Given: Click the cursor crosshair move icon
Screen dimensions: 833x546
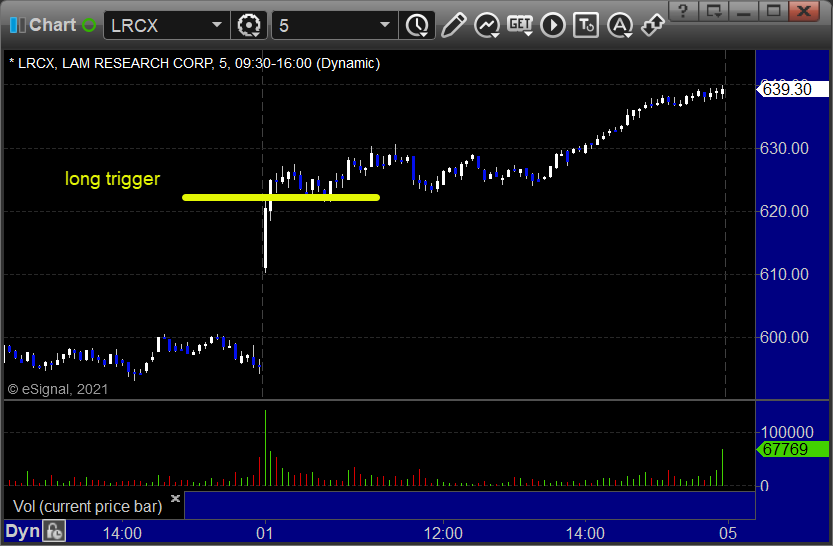Looking at the screenshot, I should 653,25.
